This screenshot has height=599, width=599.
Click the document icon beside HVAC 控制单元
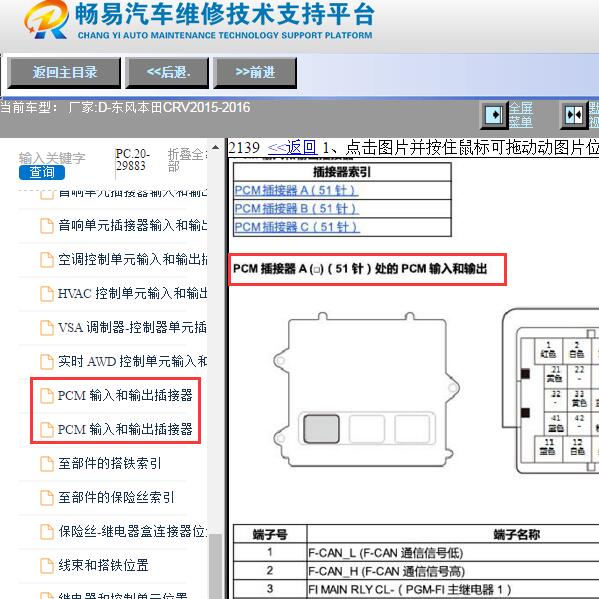point(47,293)
